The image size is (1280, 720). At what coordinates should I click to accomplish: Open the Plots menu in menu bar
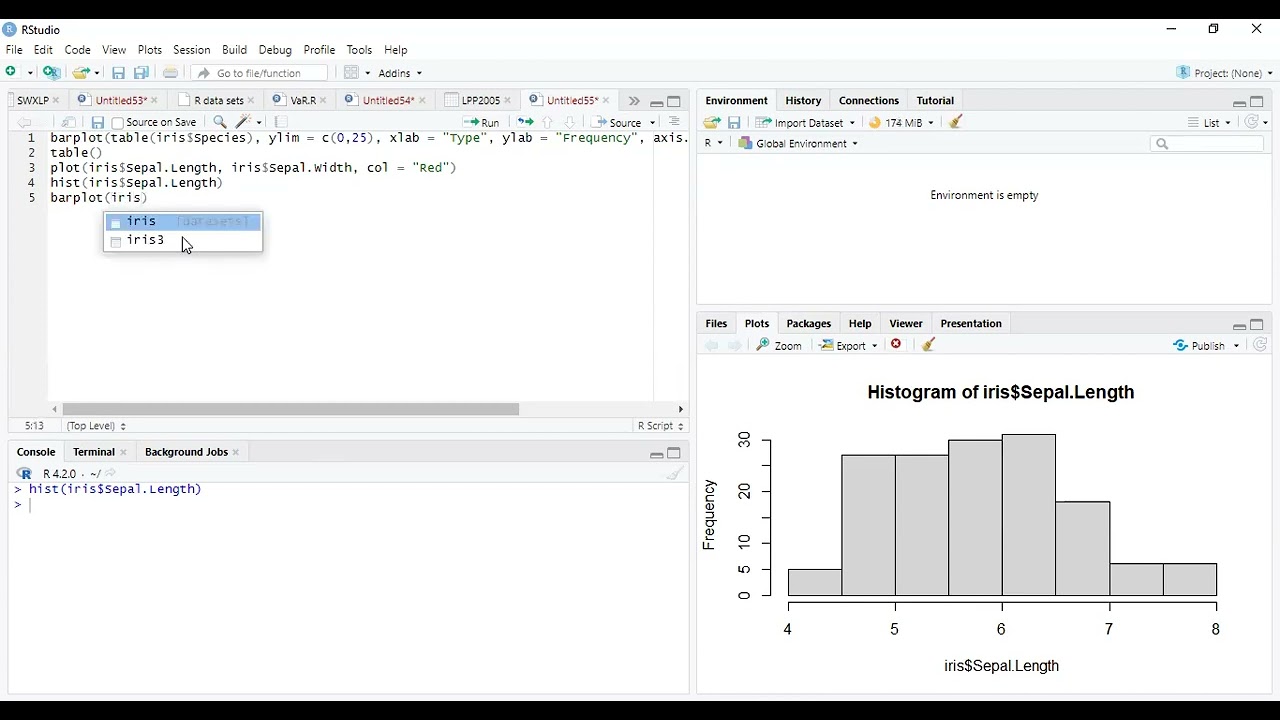150,49
